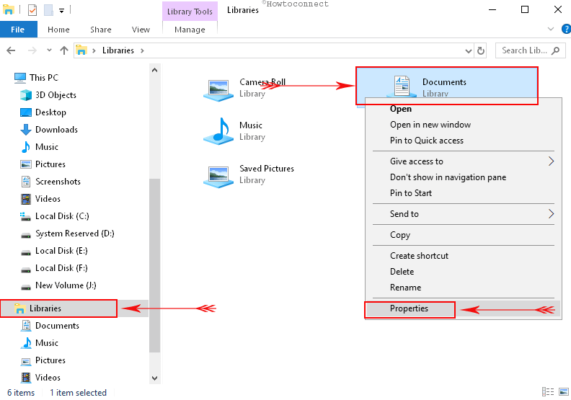Image resolution: width=571 pixels, height=400 pixels.
Task: Open the address bar history dropdown
Action: [468, 51]
